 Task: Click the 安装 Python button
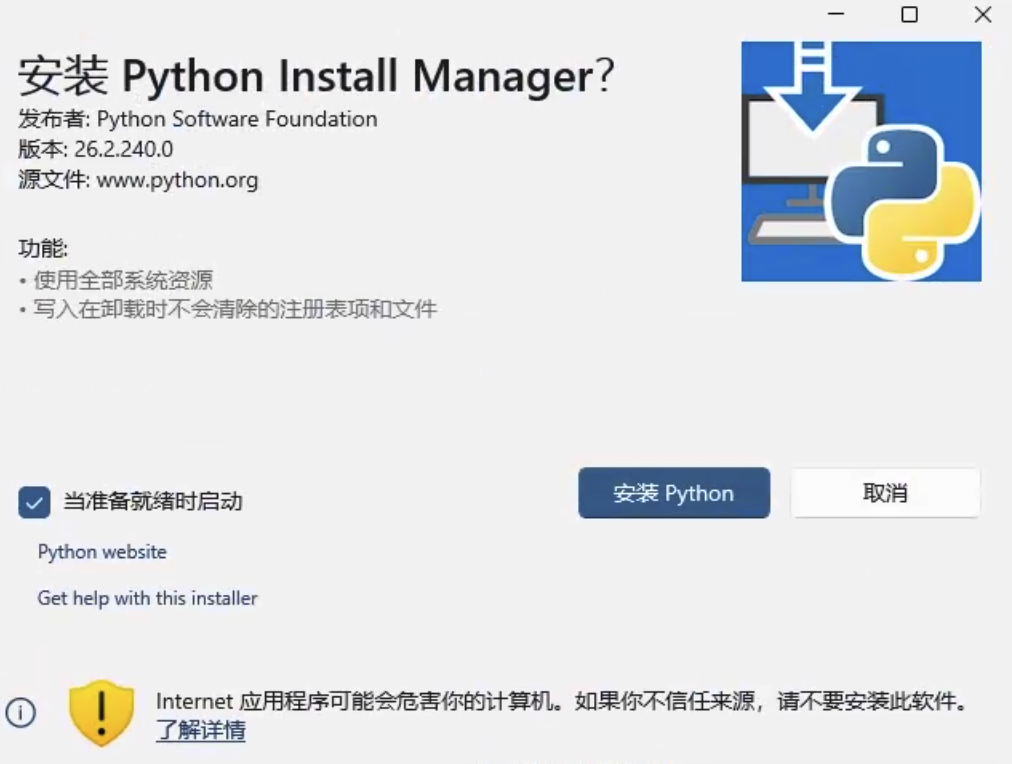click(x=674, y=493)
